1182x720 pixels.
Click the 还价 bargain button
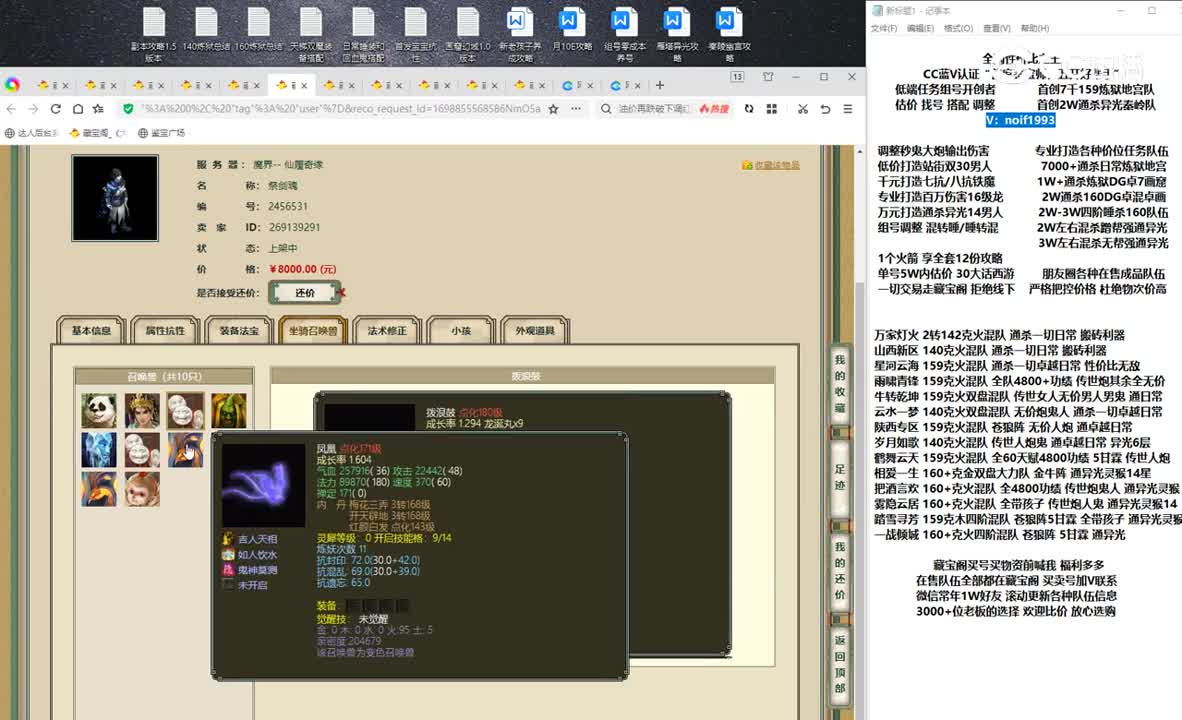(x=305, y=293)
